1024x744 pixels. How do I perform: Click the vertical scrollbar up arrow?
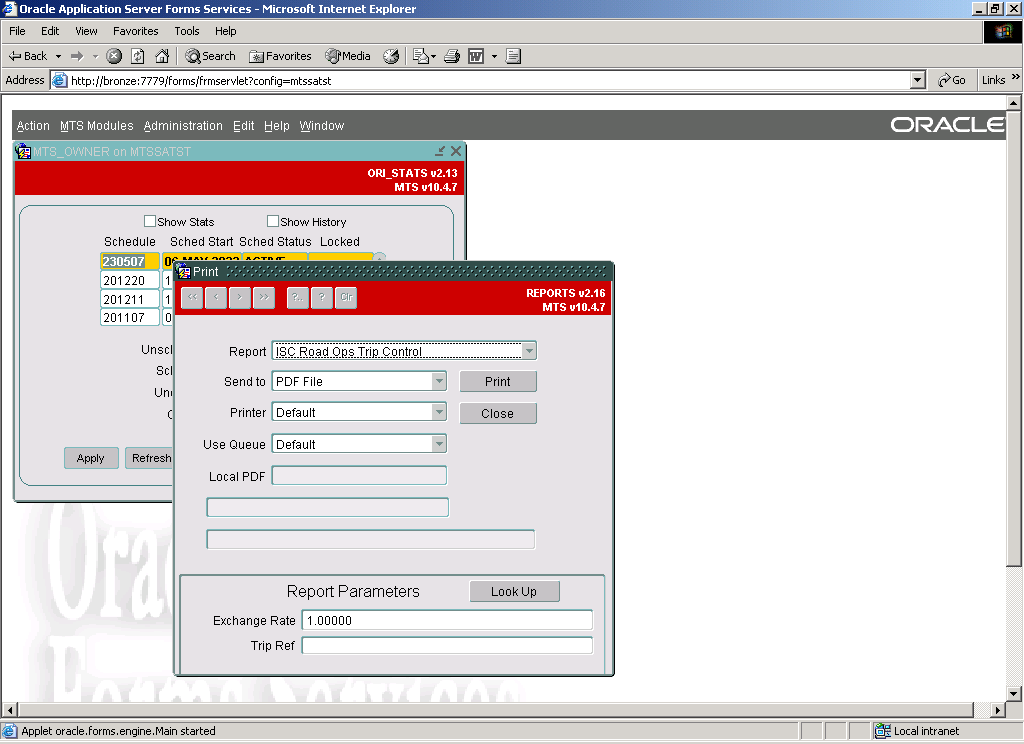coord(1014,103)
